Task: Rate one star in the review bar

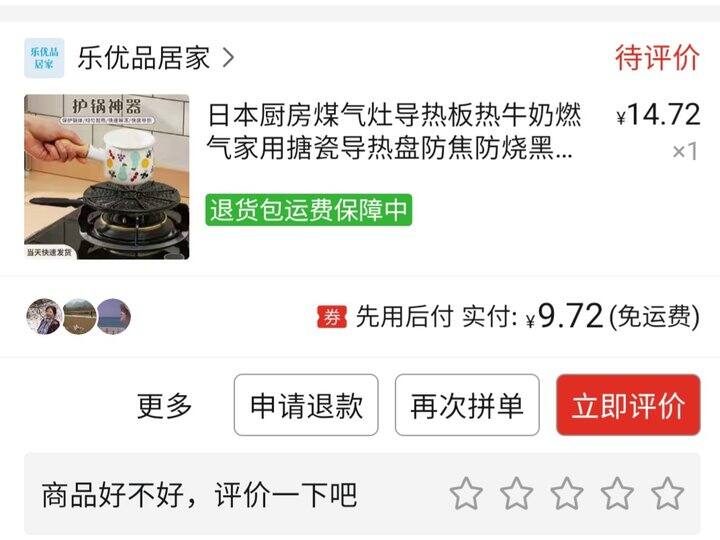Action: pos(466,494)
